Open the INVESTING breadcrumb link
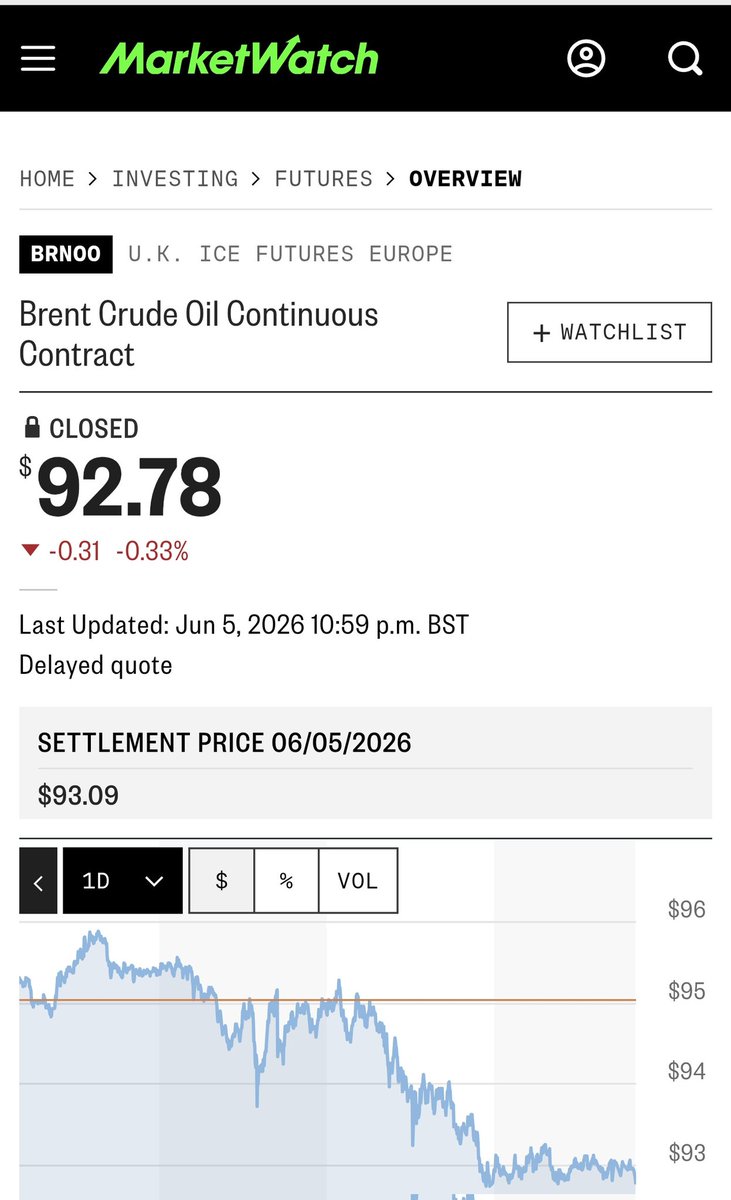This screenshot has height=1200, width=731. click(x=175, y=179)
